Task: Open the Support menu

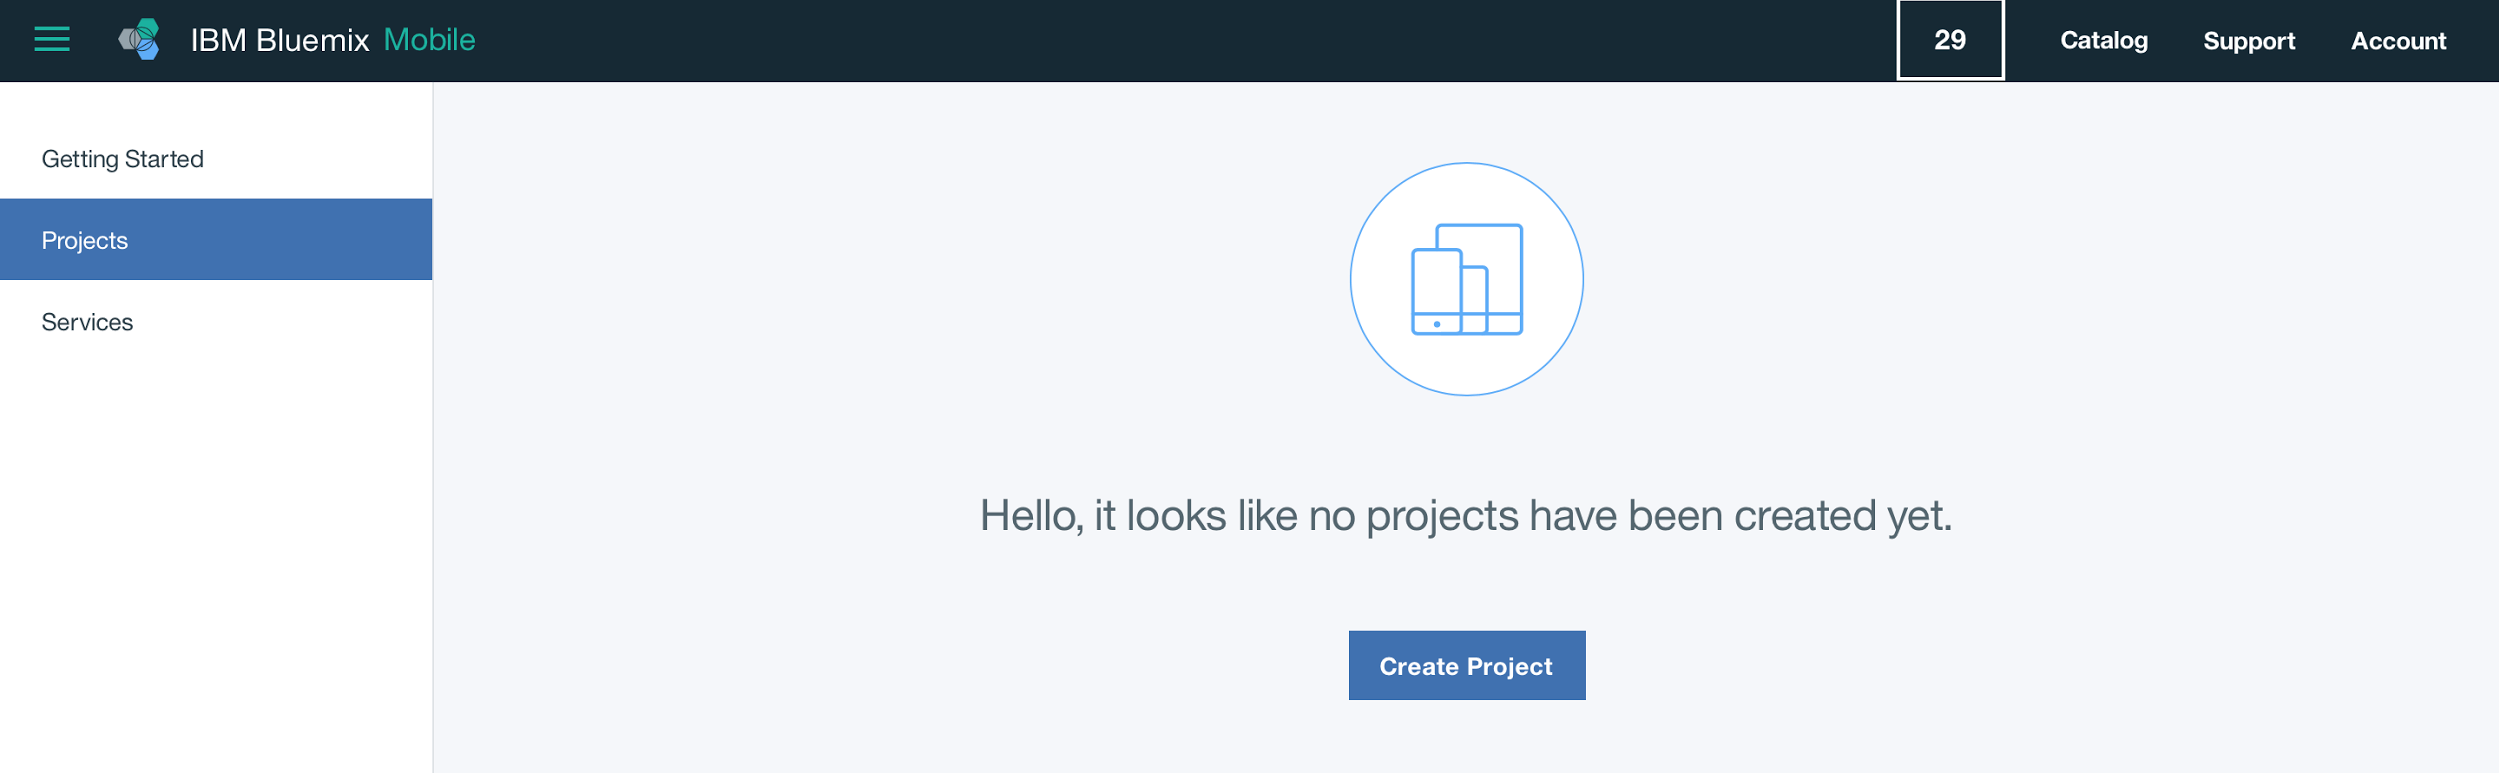Action: point(2249,41)
